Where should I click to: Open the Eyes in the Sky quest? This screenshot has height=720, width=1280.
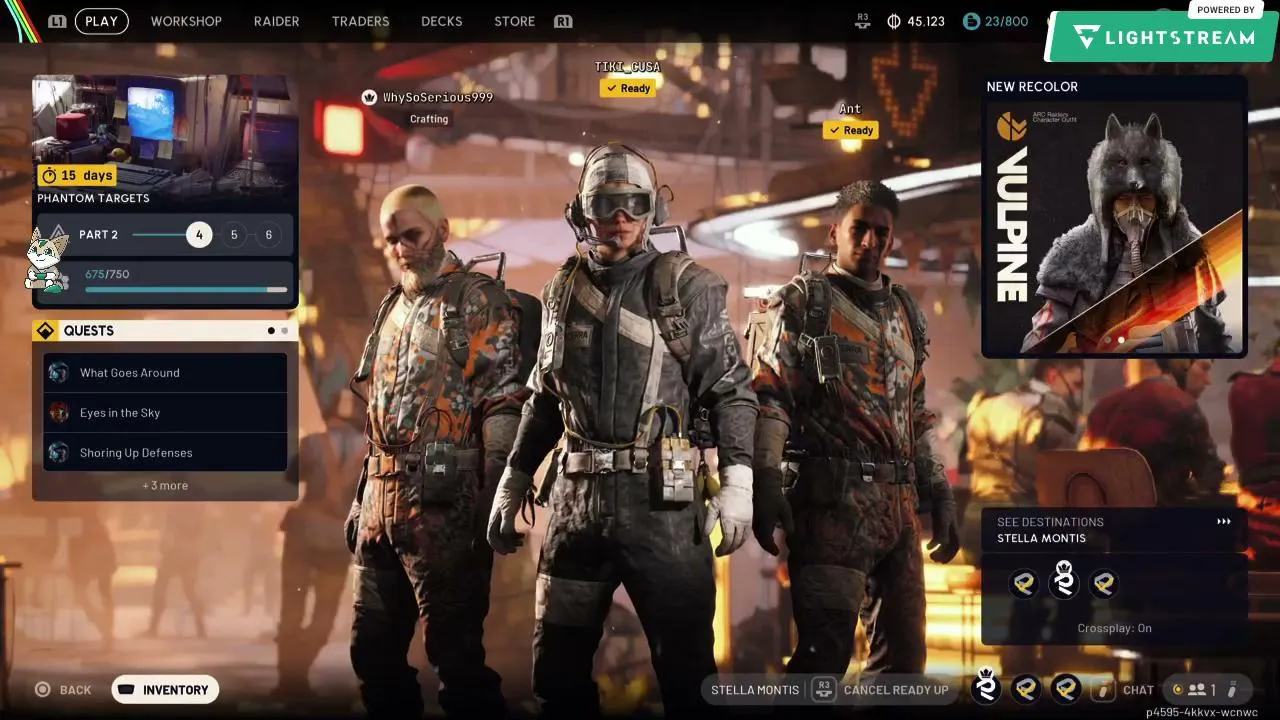(x=165, y=413)
